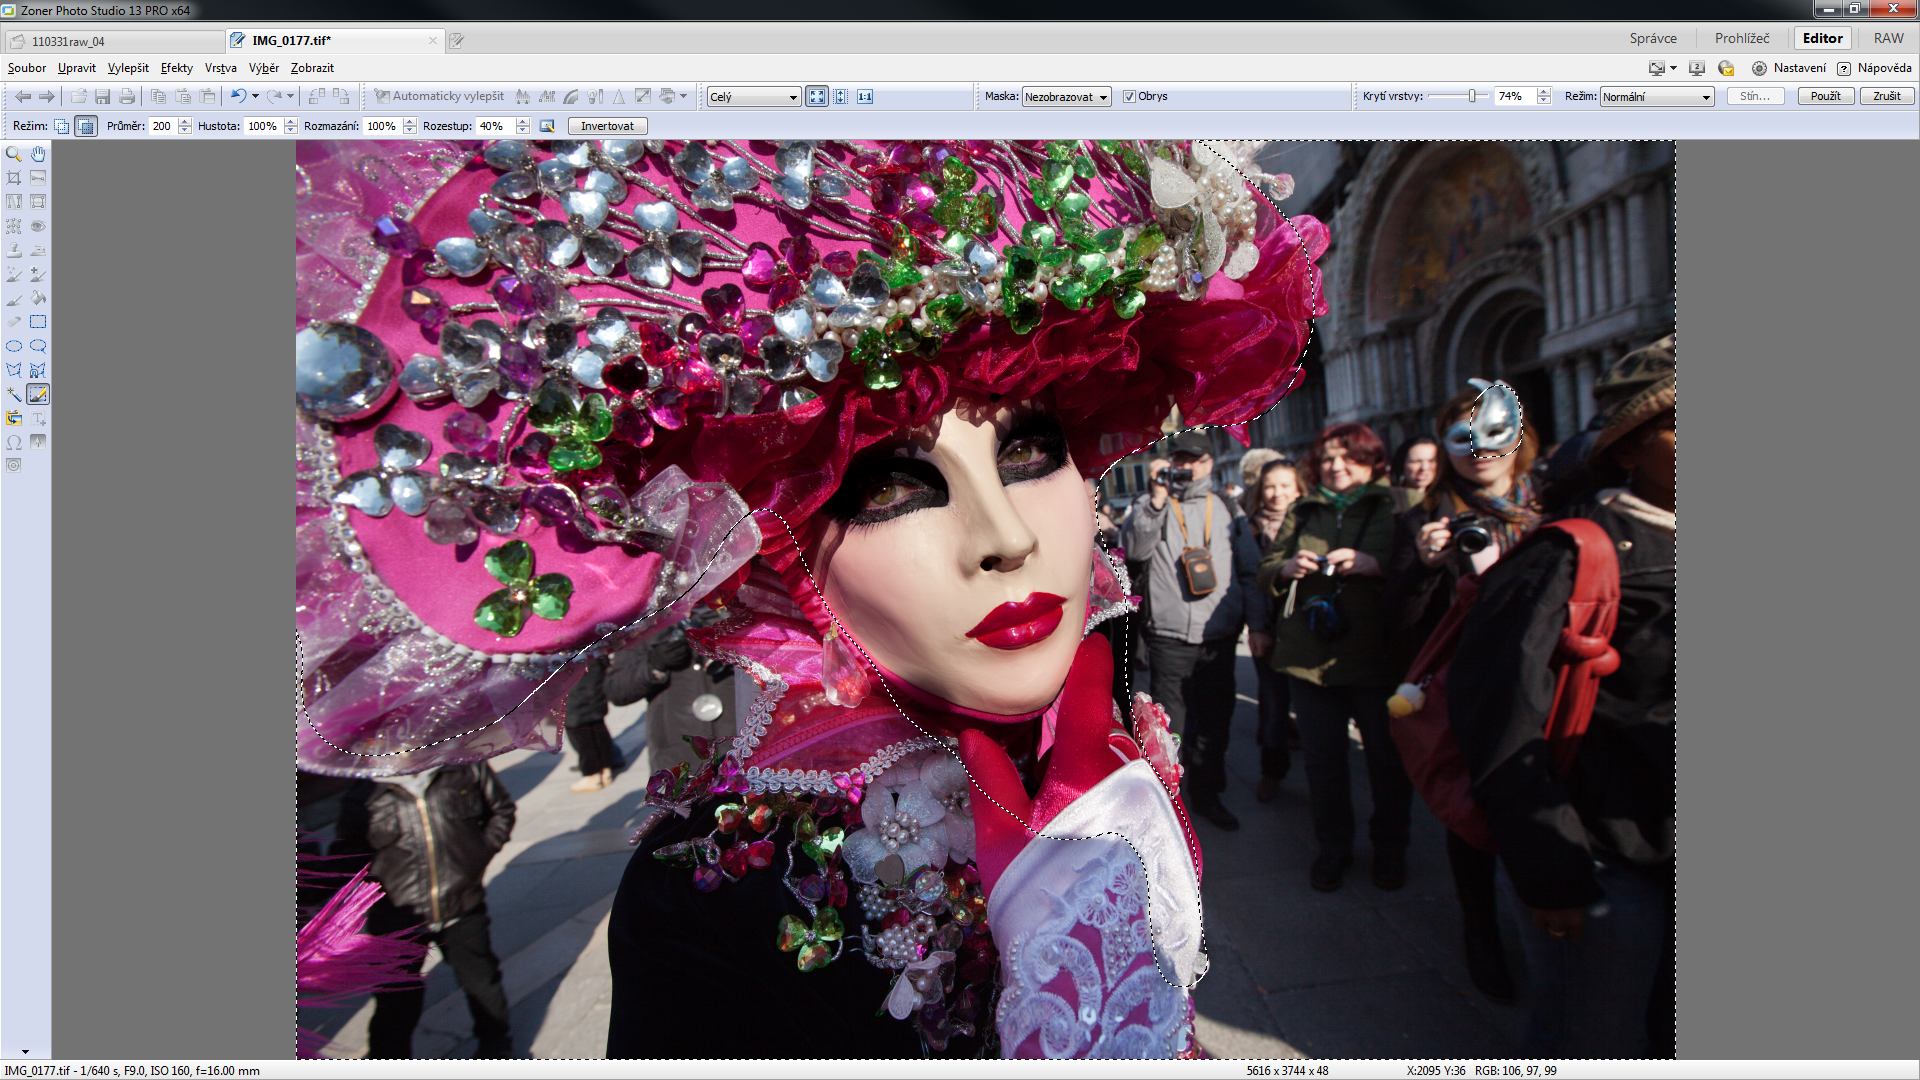
Task: Adjust the Krytí vrstvy opacity slider
Action: (x=1472, y=96)
